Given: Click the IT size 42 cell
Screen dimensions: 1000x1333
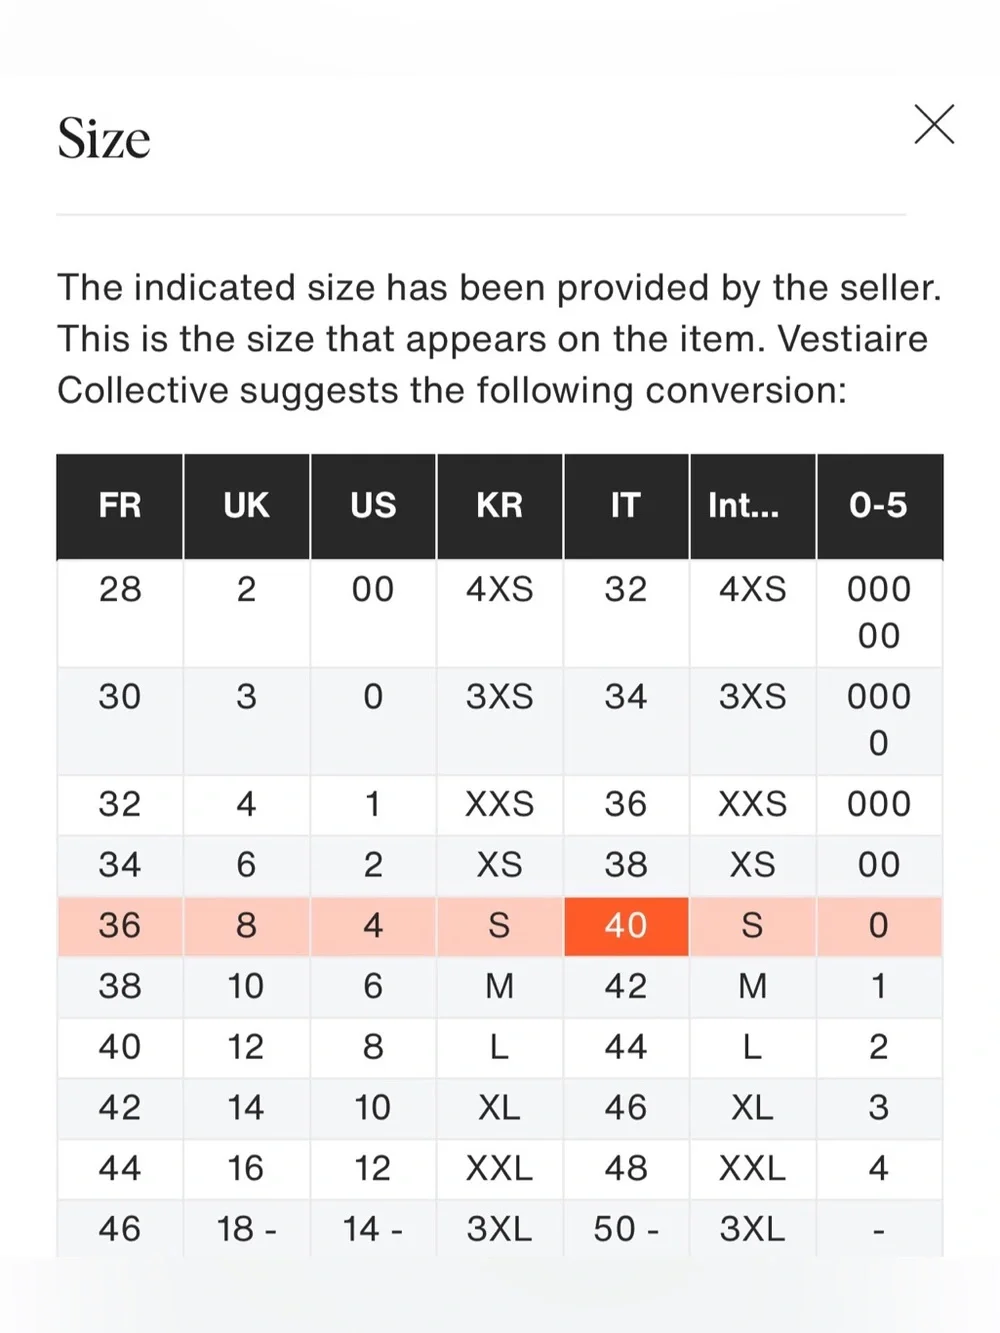Looking at the screenshot, I should pos(626,987).
